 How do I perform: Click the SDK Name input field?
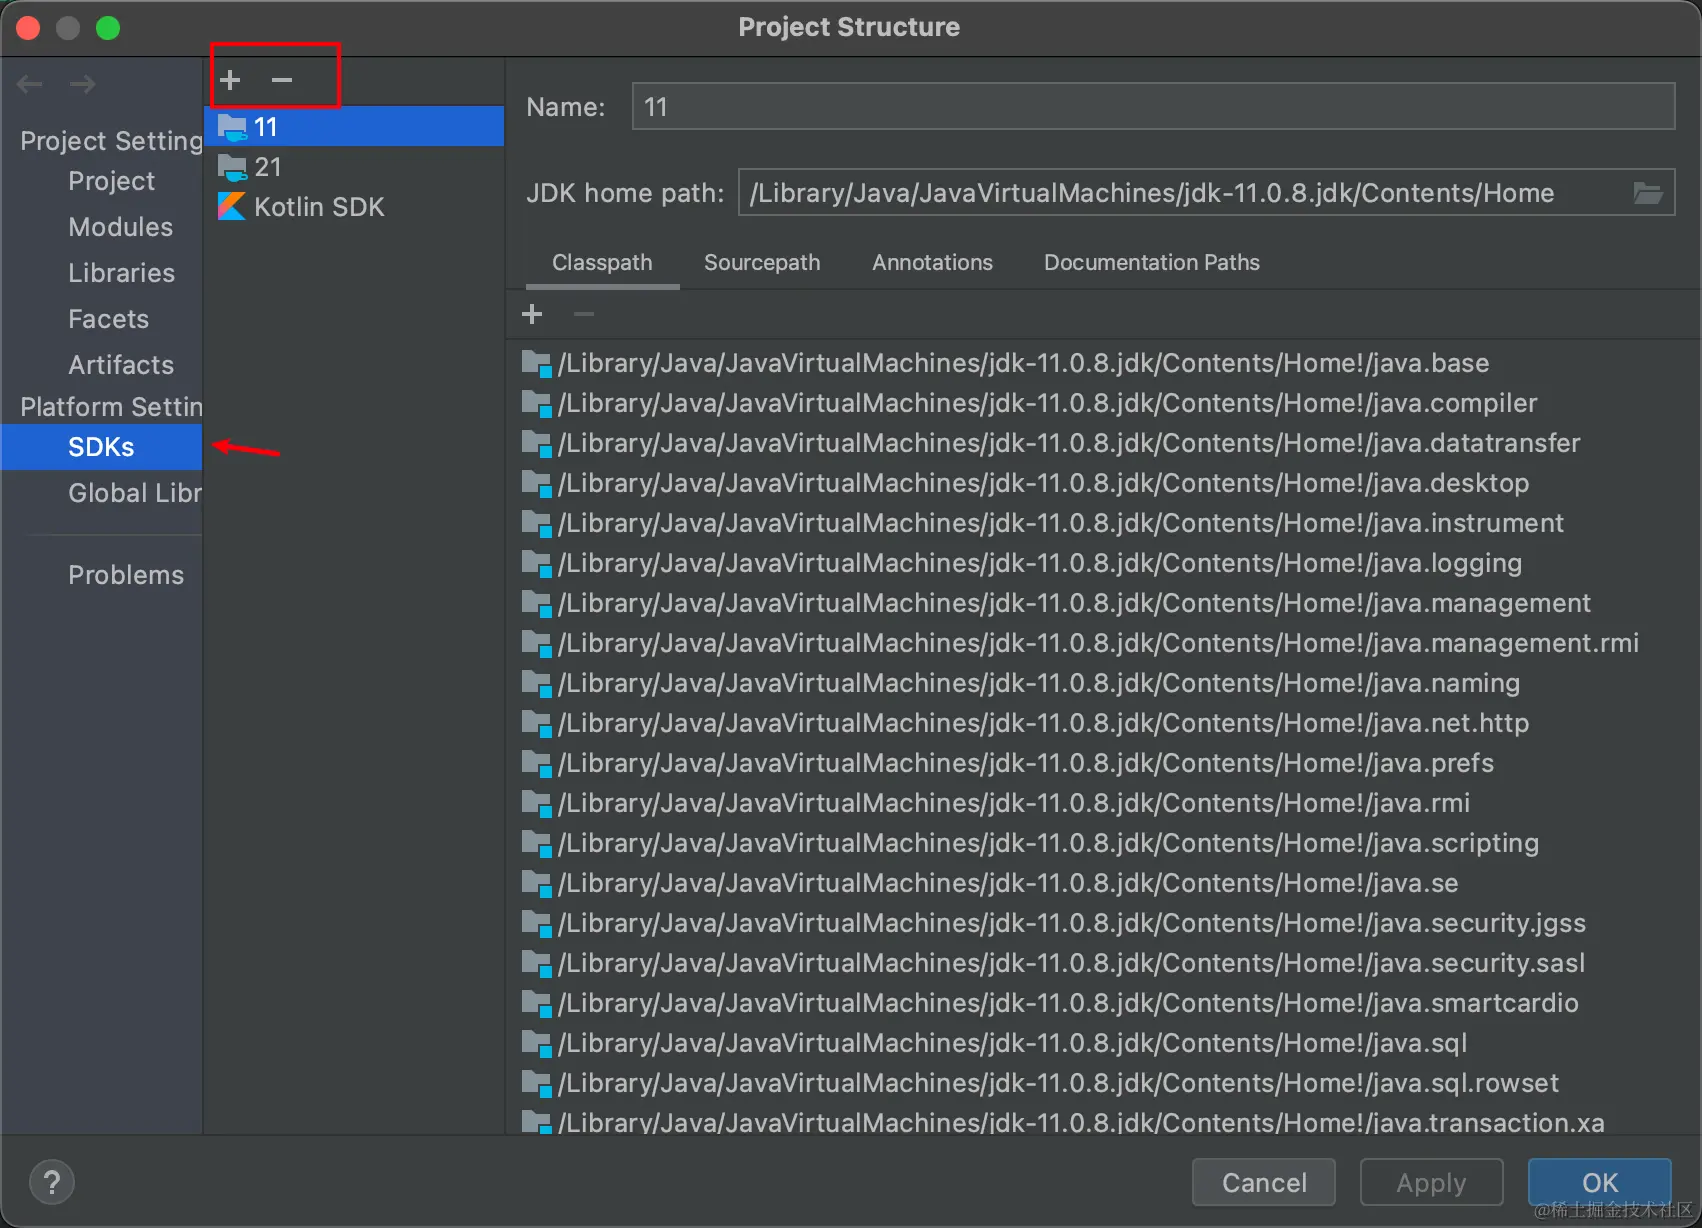(x=1153, y=107)
